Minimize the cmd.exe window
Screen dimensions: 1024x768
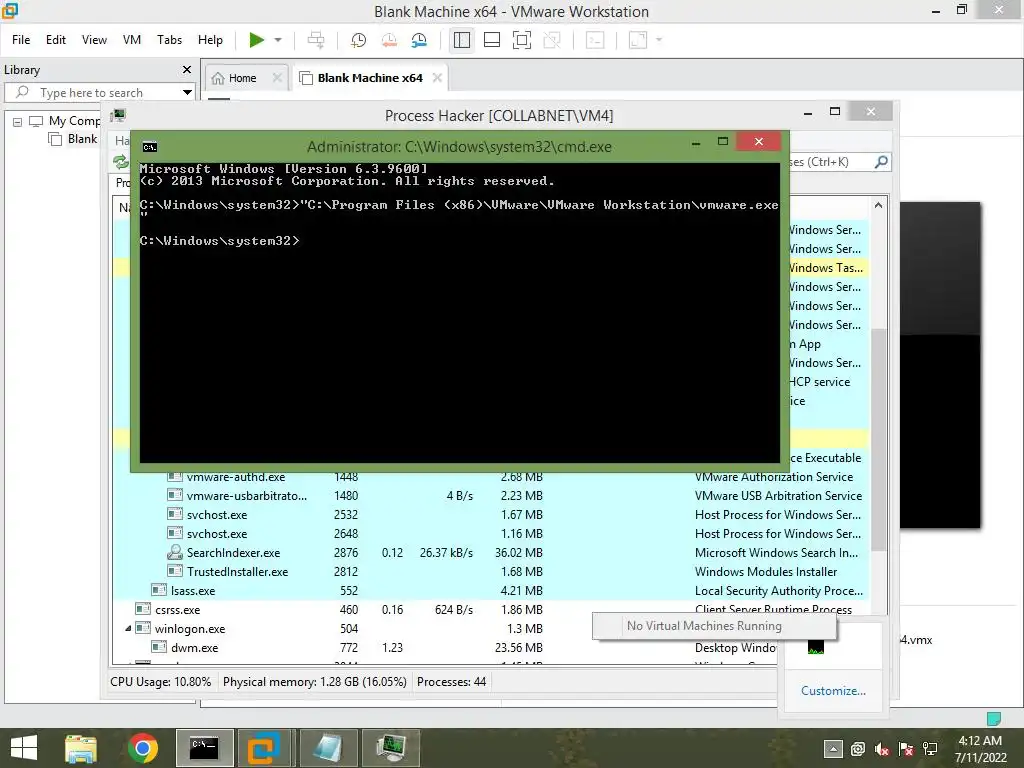tap(696, 142)
